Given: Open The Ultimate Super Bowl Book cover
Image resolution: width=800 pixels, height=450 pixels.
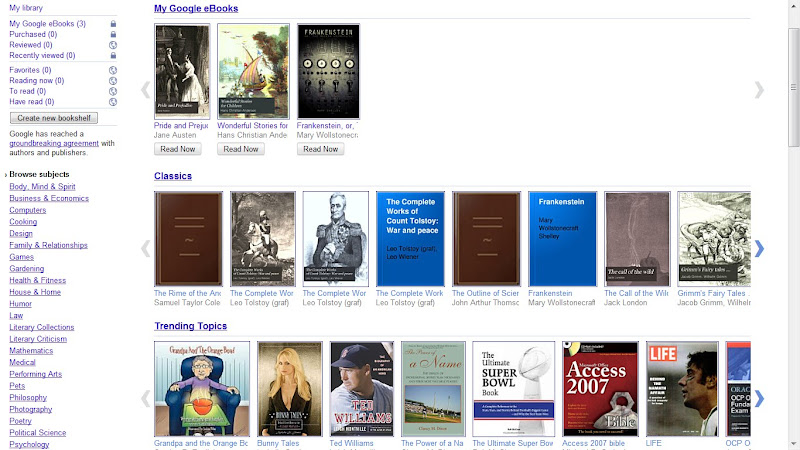Looking at the screenshot, I should [x=513, y=389].
